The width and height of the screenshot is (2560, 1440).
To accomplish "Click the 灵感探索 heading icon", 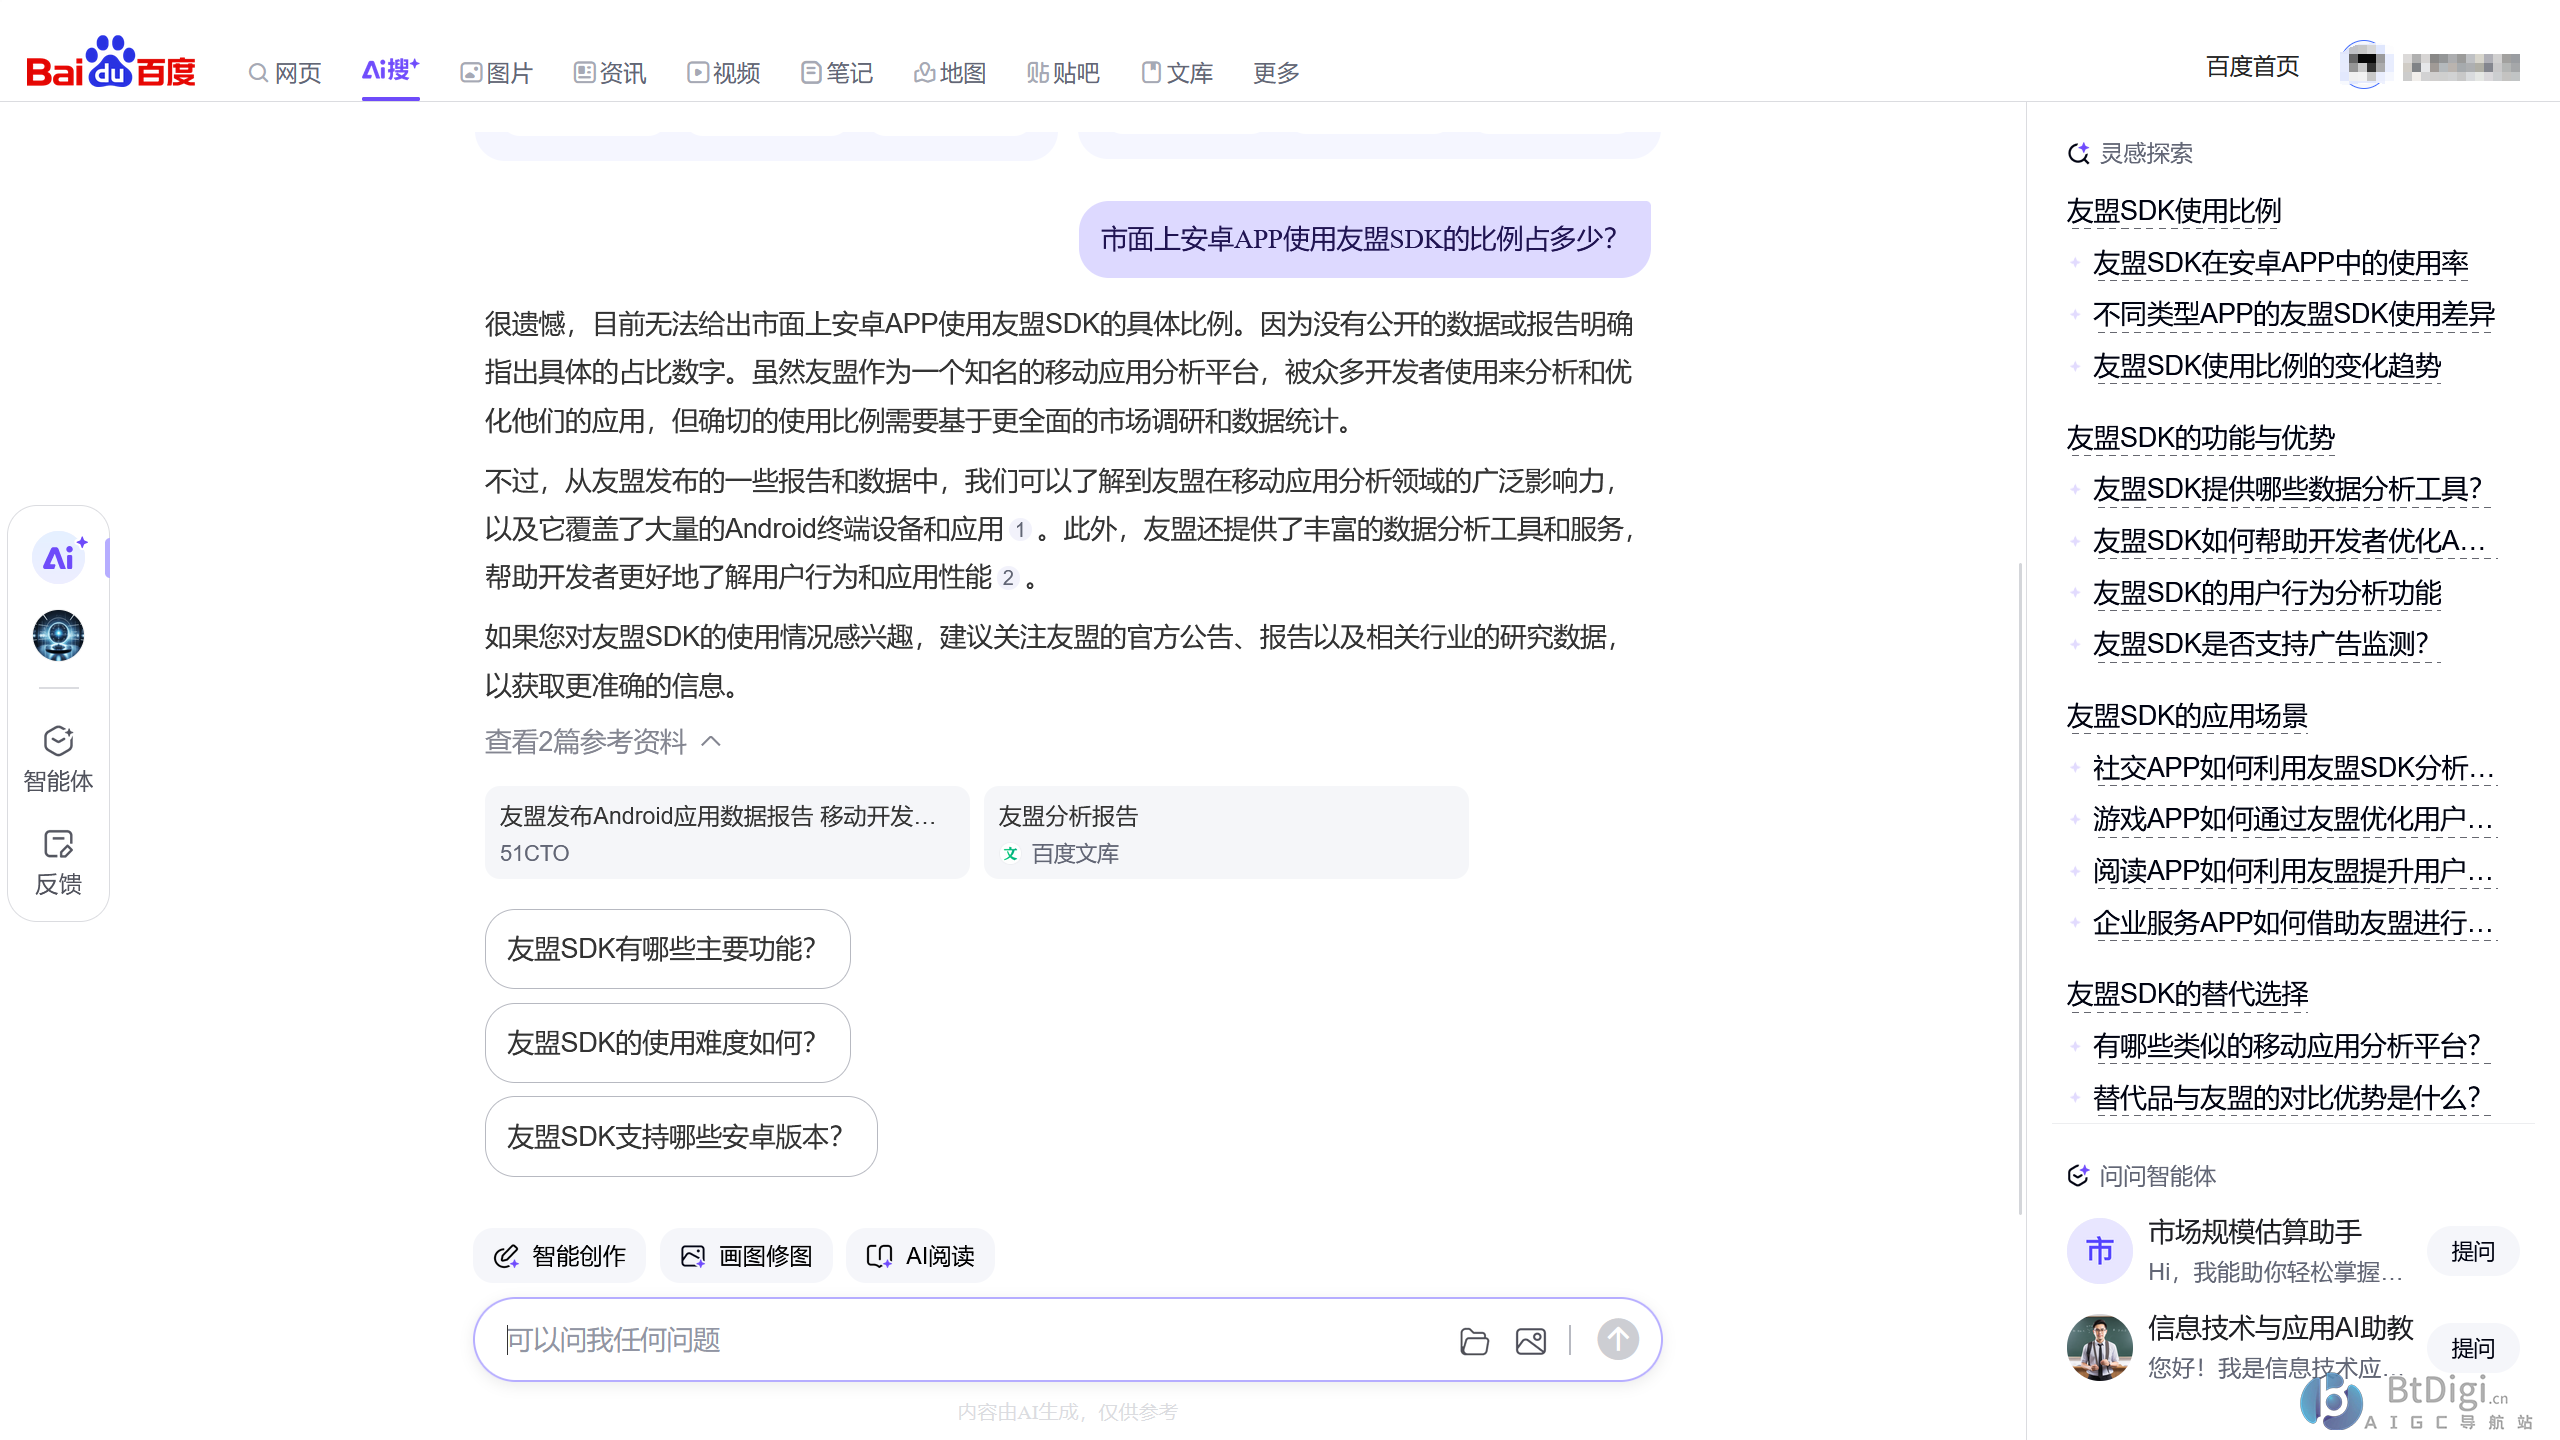I will 2079,153.
